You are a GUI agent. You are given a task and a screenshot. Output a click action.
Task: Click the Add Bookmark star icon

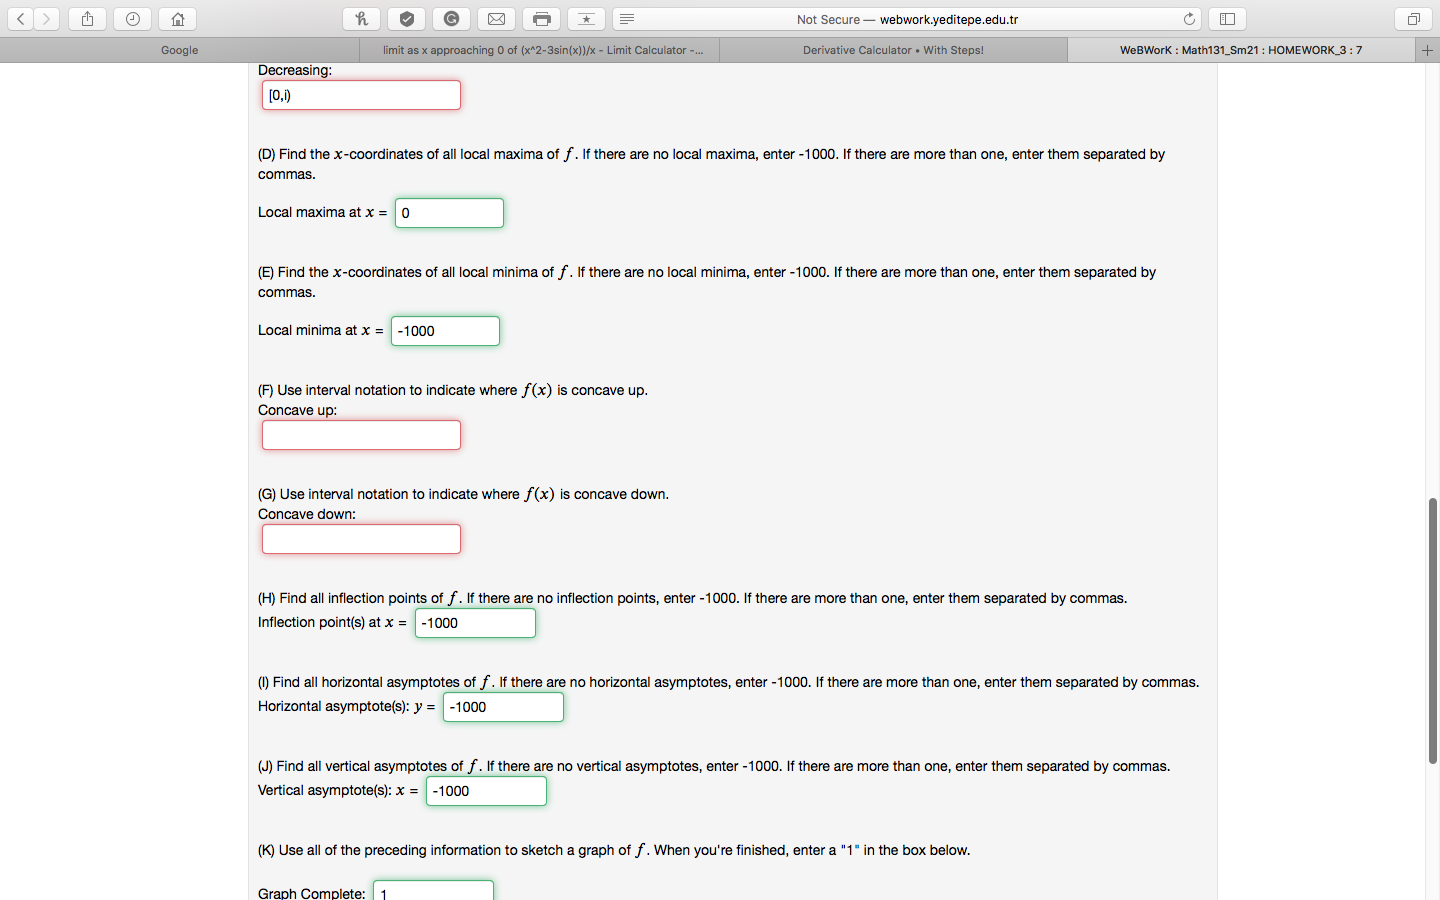click(586, 18)
